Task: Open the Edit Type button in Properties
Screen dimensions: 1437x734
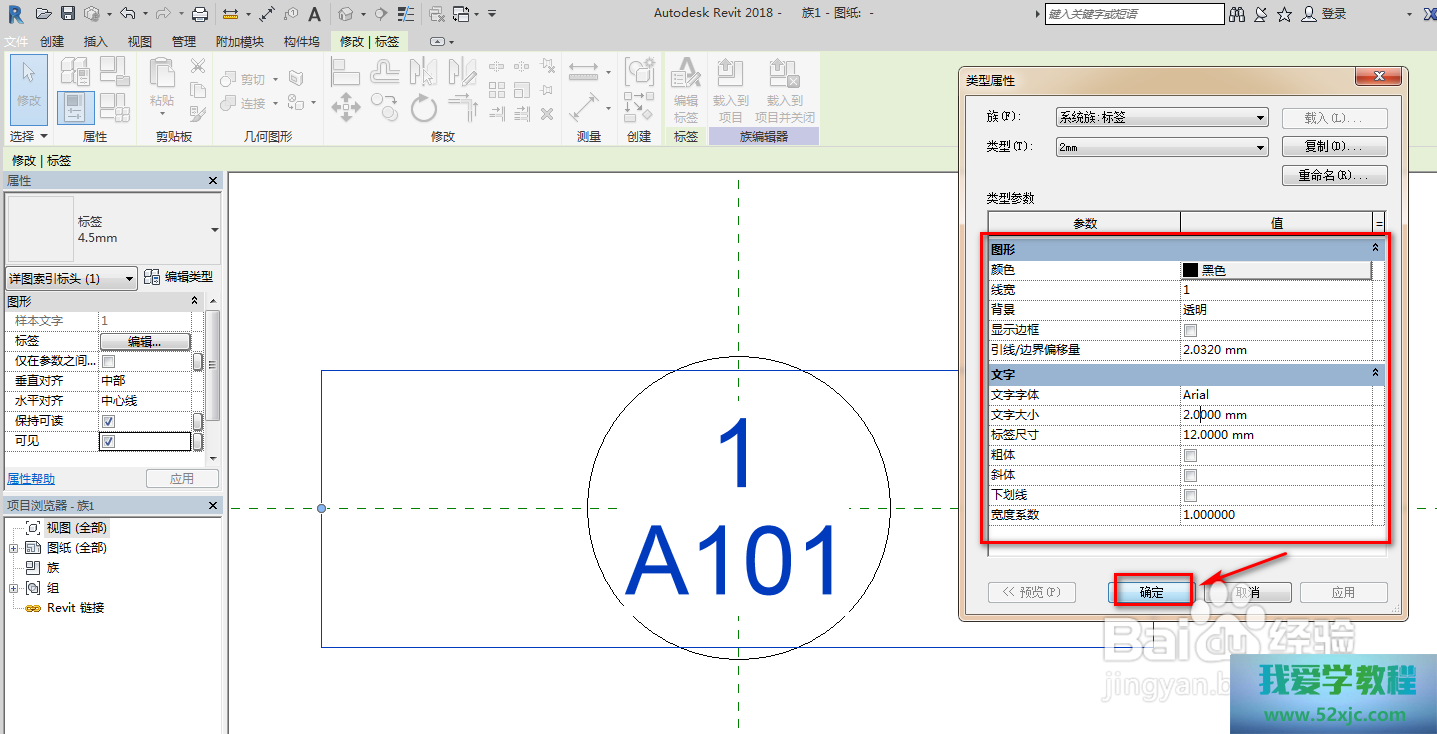Action: [179, 277]
